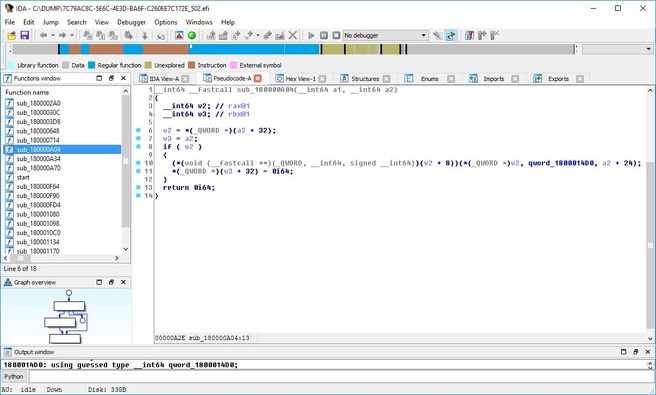This screenshot has height=395, width=656.
Task: Open the back-navigation history dropdown arrow
Action: pos(53,36)
